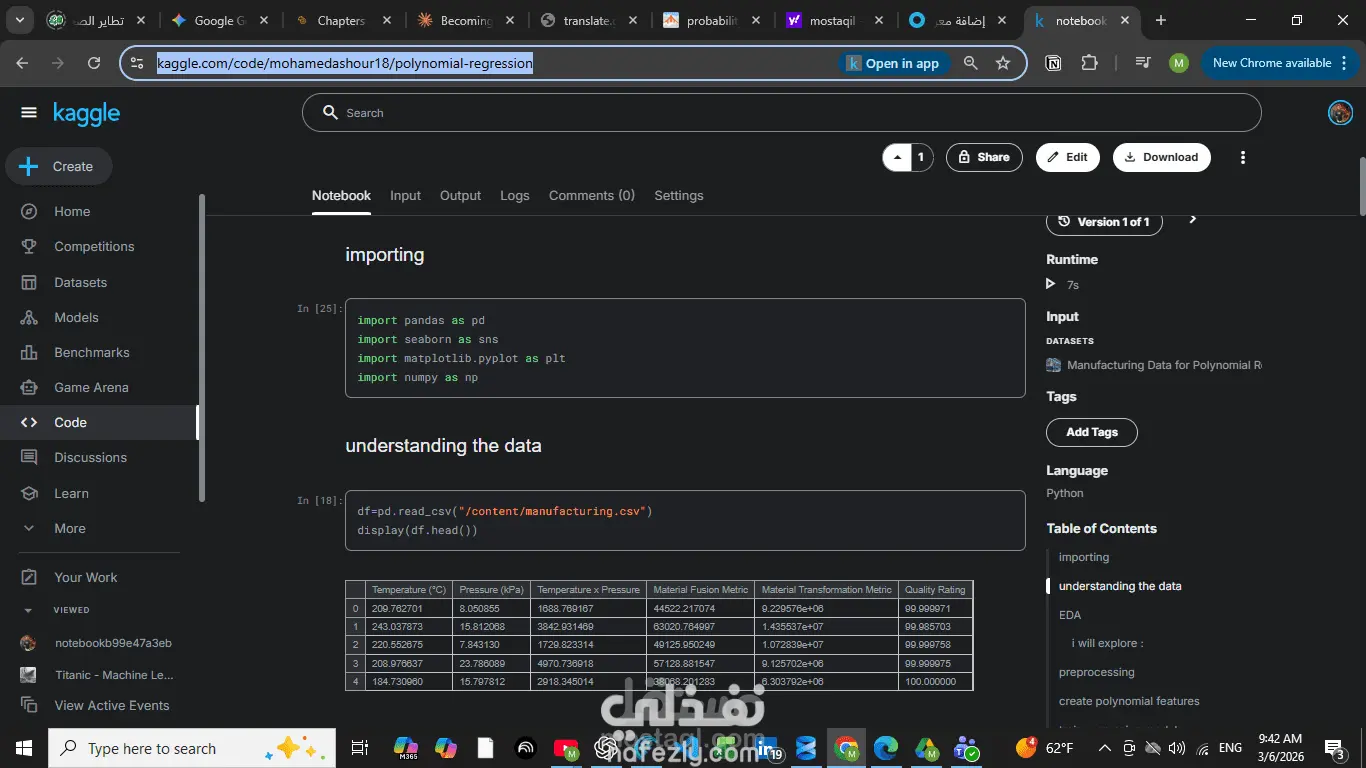Open the Notion extension icon
Screen dimensions: 1366x768
pyautogui.click(x=1053, y=63)
